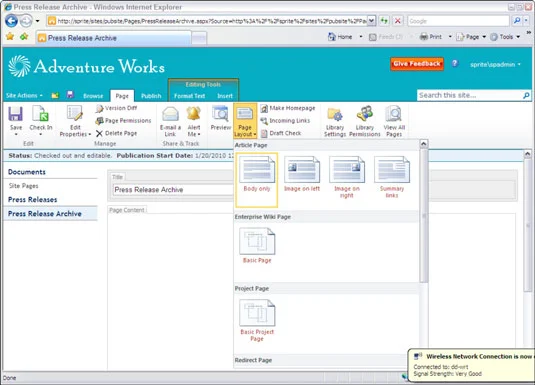Expand the IE Tools menu dropdown
Viewport: 535px width, 385px height.
click(x=518, y=37)
